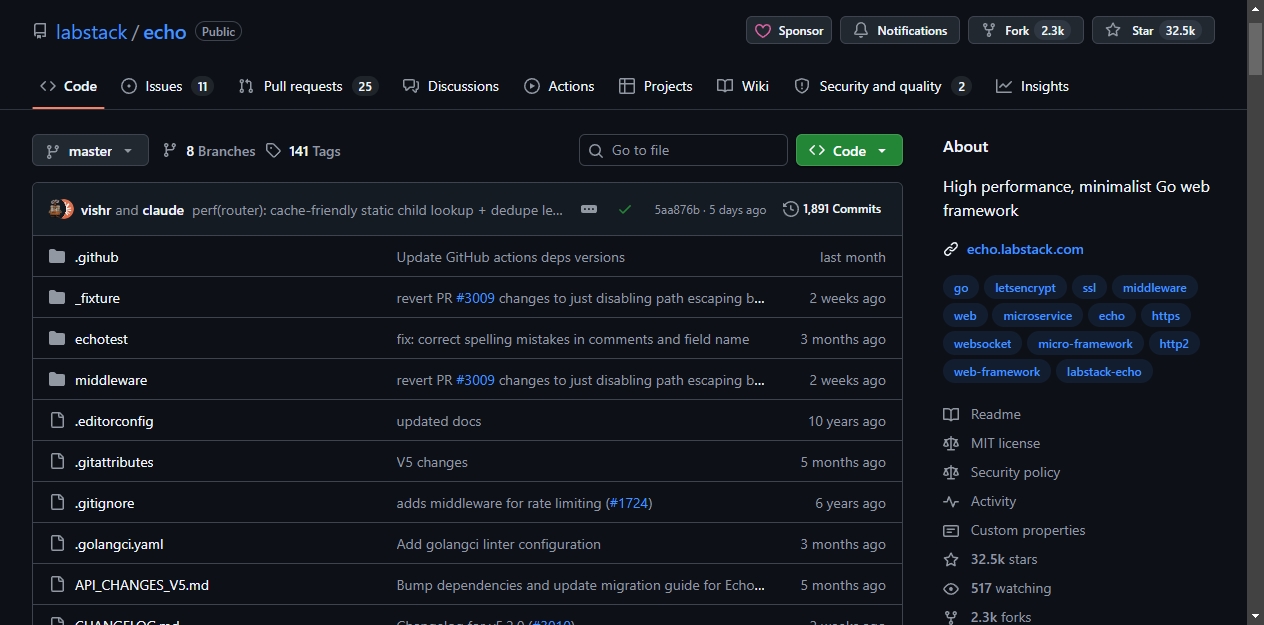Open 'updated docs' commit message
Image resolution: width=1264 pixels, height=625 pixels.
pos(439,421)
